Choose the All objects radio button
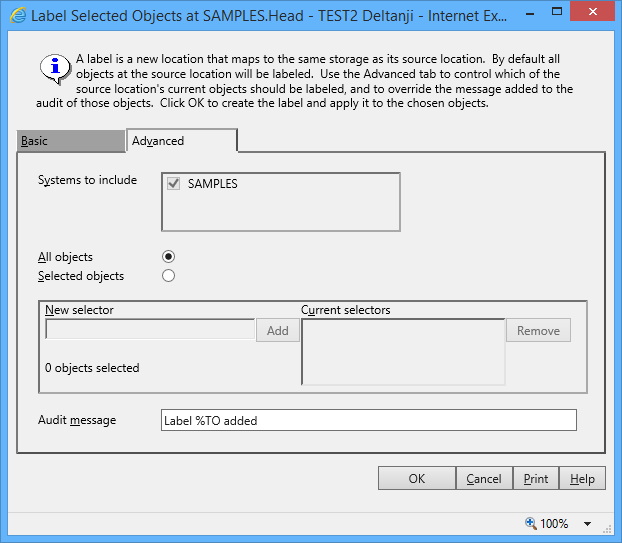 click(x=168, y=257)
